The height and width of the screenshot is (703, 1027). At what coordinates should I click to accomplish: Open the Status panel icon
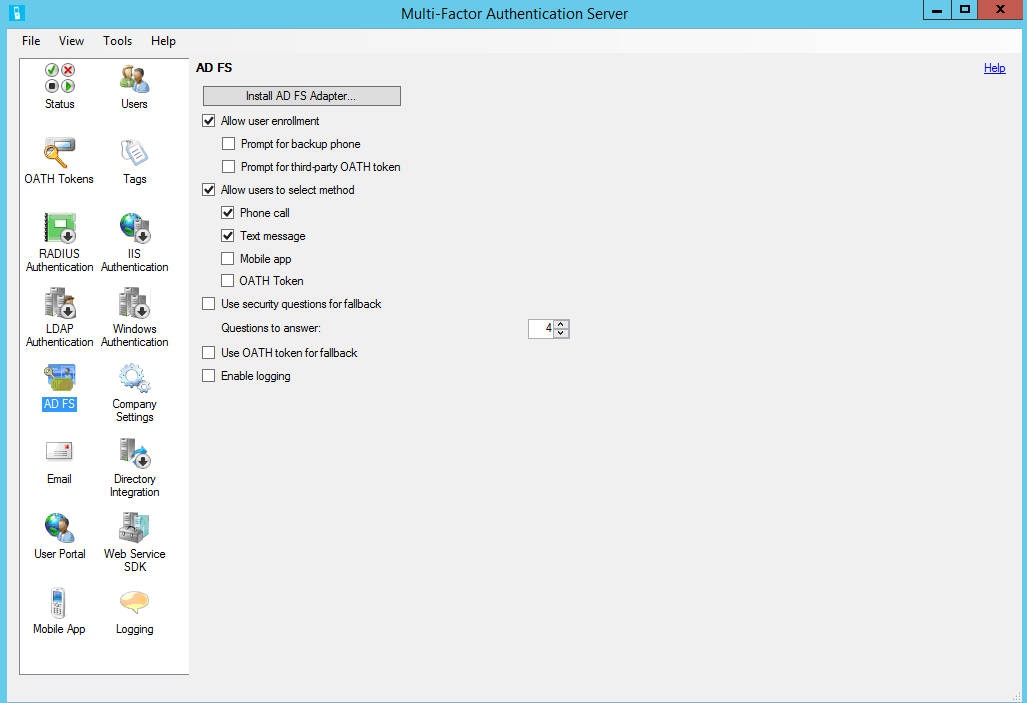(59, 85)
